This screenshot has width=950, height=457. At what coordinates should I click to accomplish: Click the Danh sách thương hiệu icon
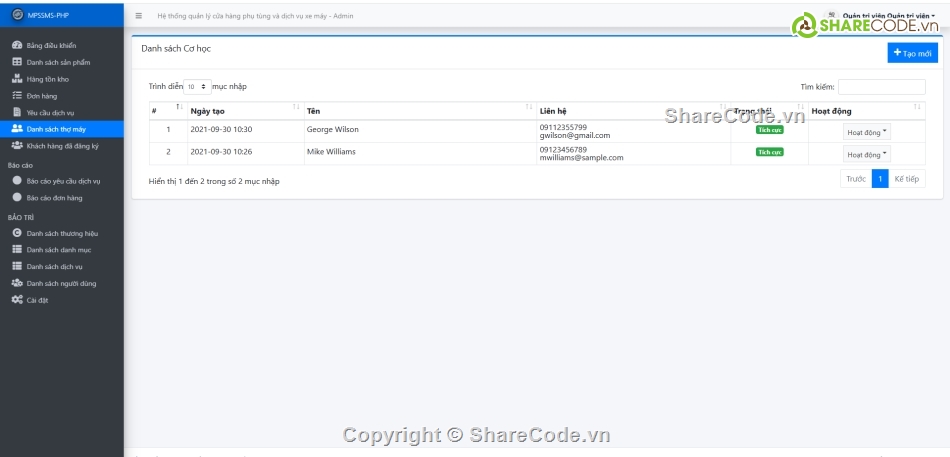(17, 233)
